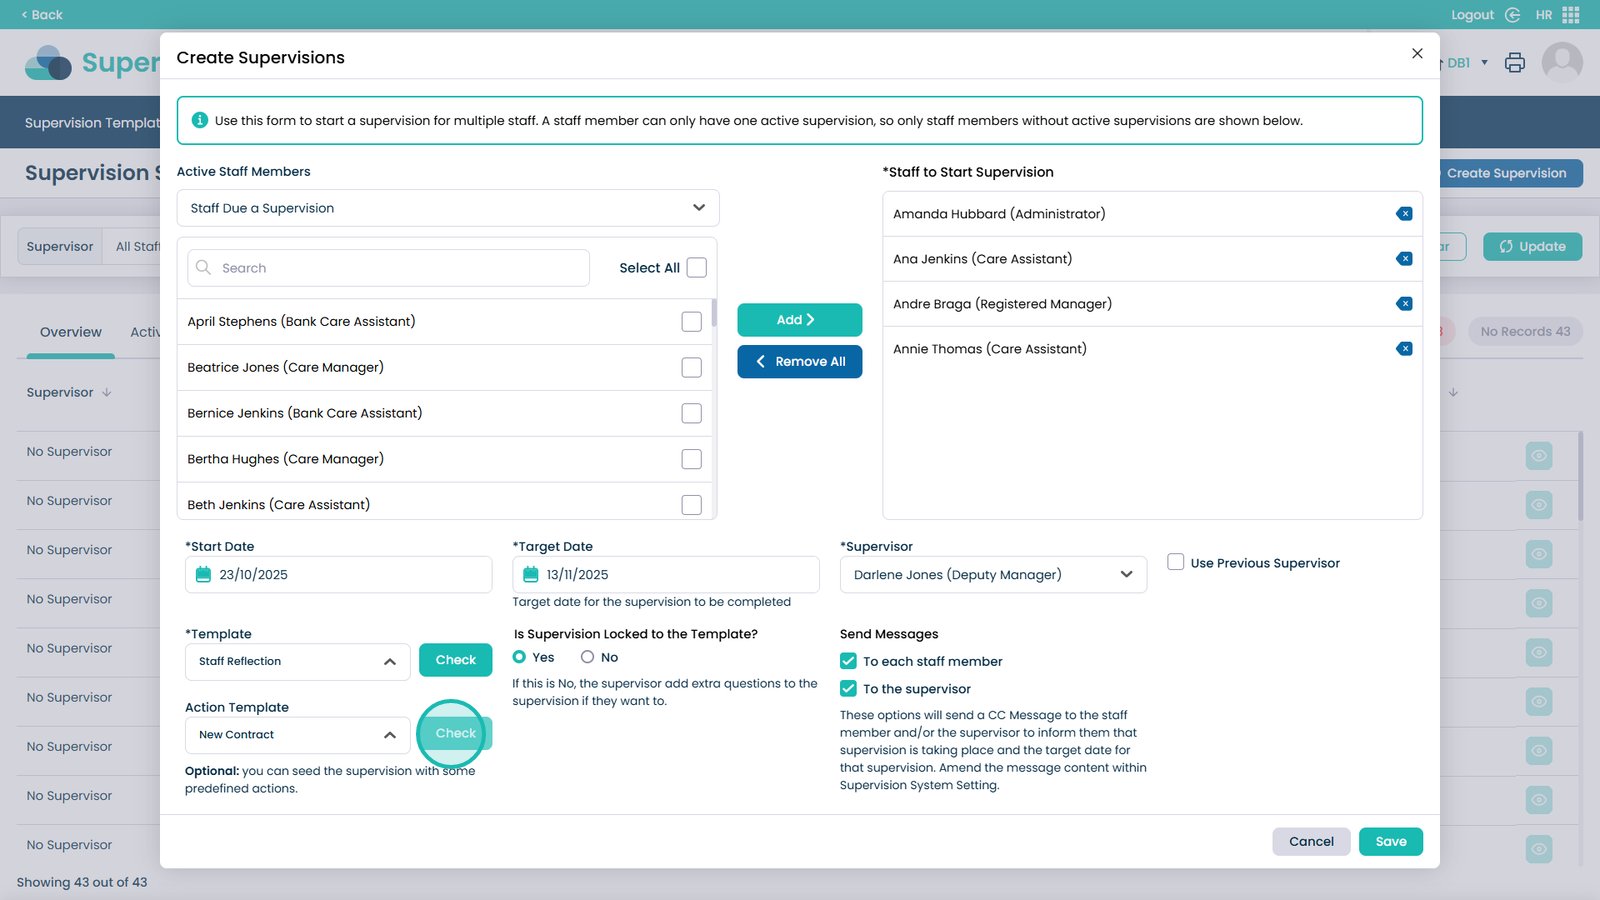Click the search magnifier icon
This screenshot has height=900, width=1600.
tap(203, 268)
